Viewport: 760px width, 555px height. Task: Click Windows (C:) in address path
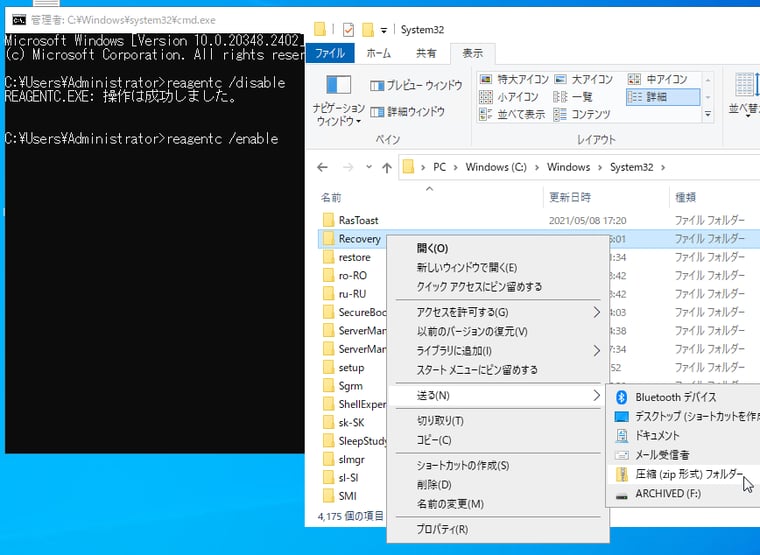click(496, 167)
